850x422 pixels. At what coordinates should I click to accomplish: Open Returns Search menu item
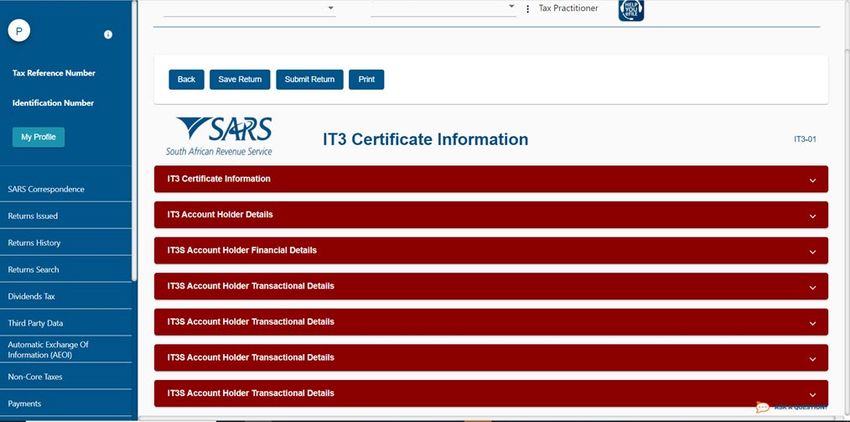(66, 269)
